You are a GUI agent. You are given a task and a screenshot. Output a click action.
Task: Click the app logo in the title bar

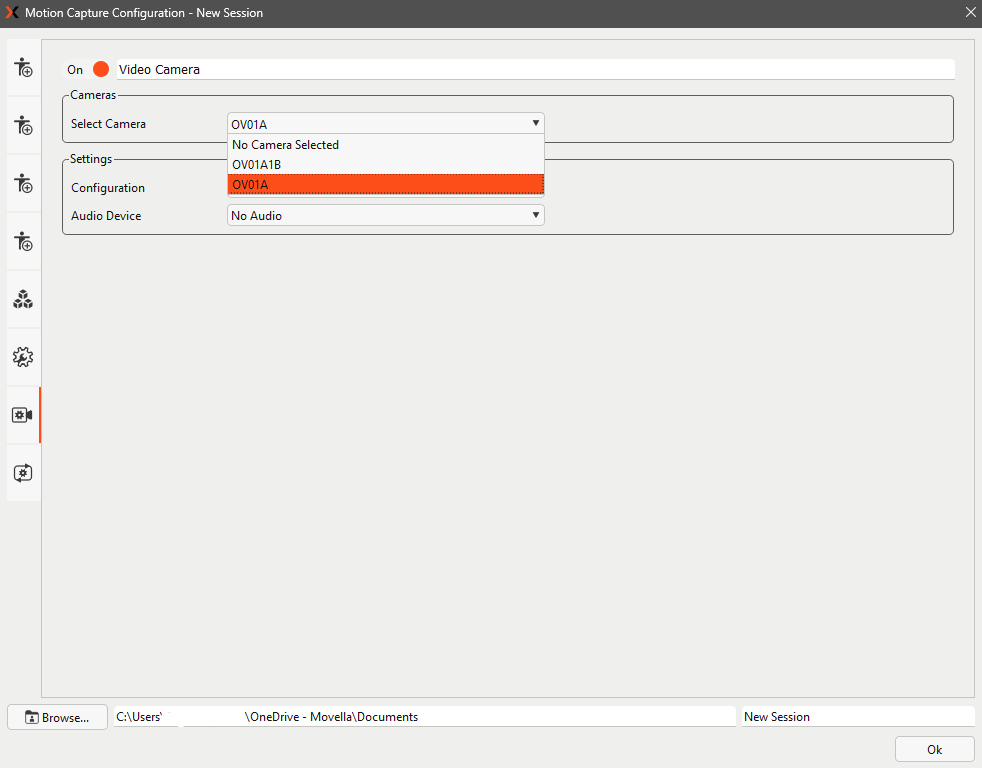(12, 13)
